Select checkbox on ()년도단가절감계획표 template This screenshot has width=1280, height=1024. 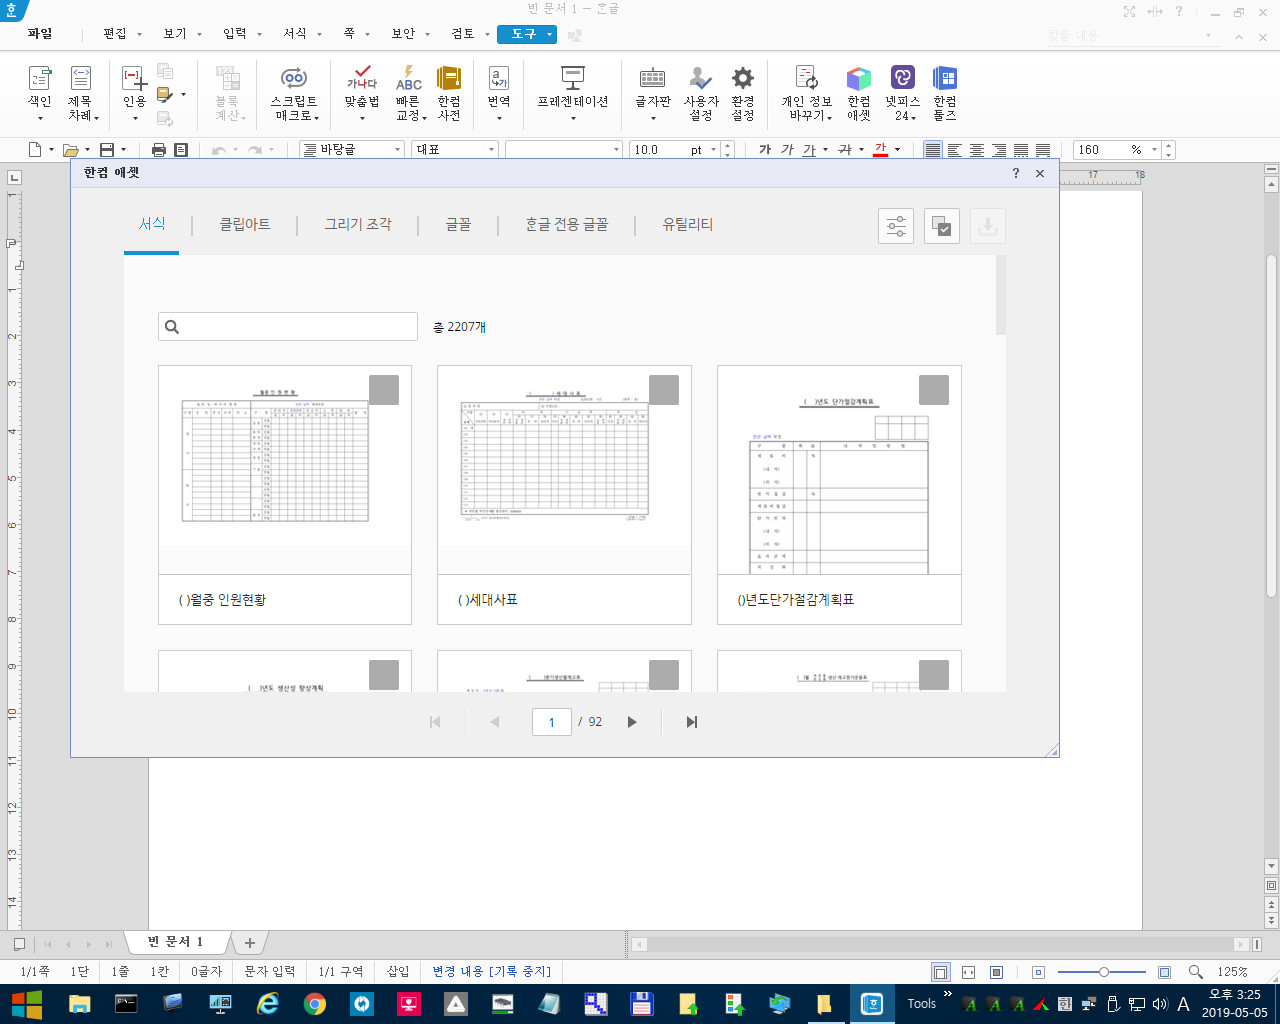click(934, 390)
